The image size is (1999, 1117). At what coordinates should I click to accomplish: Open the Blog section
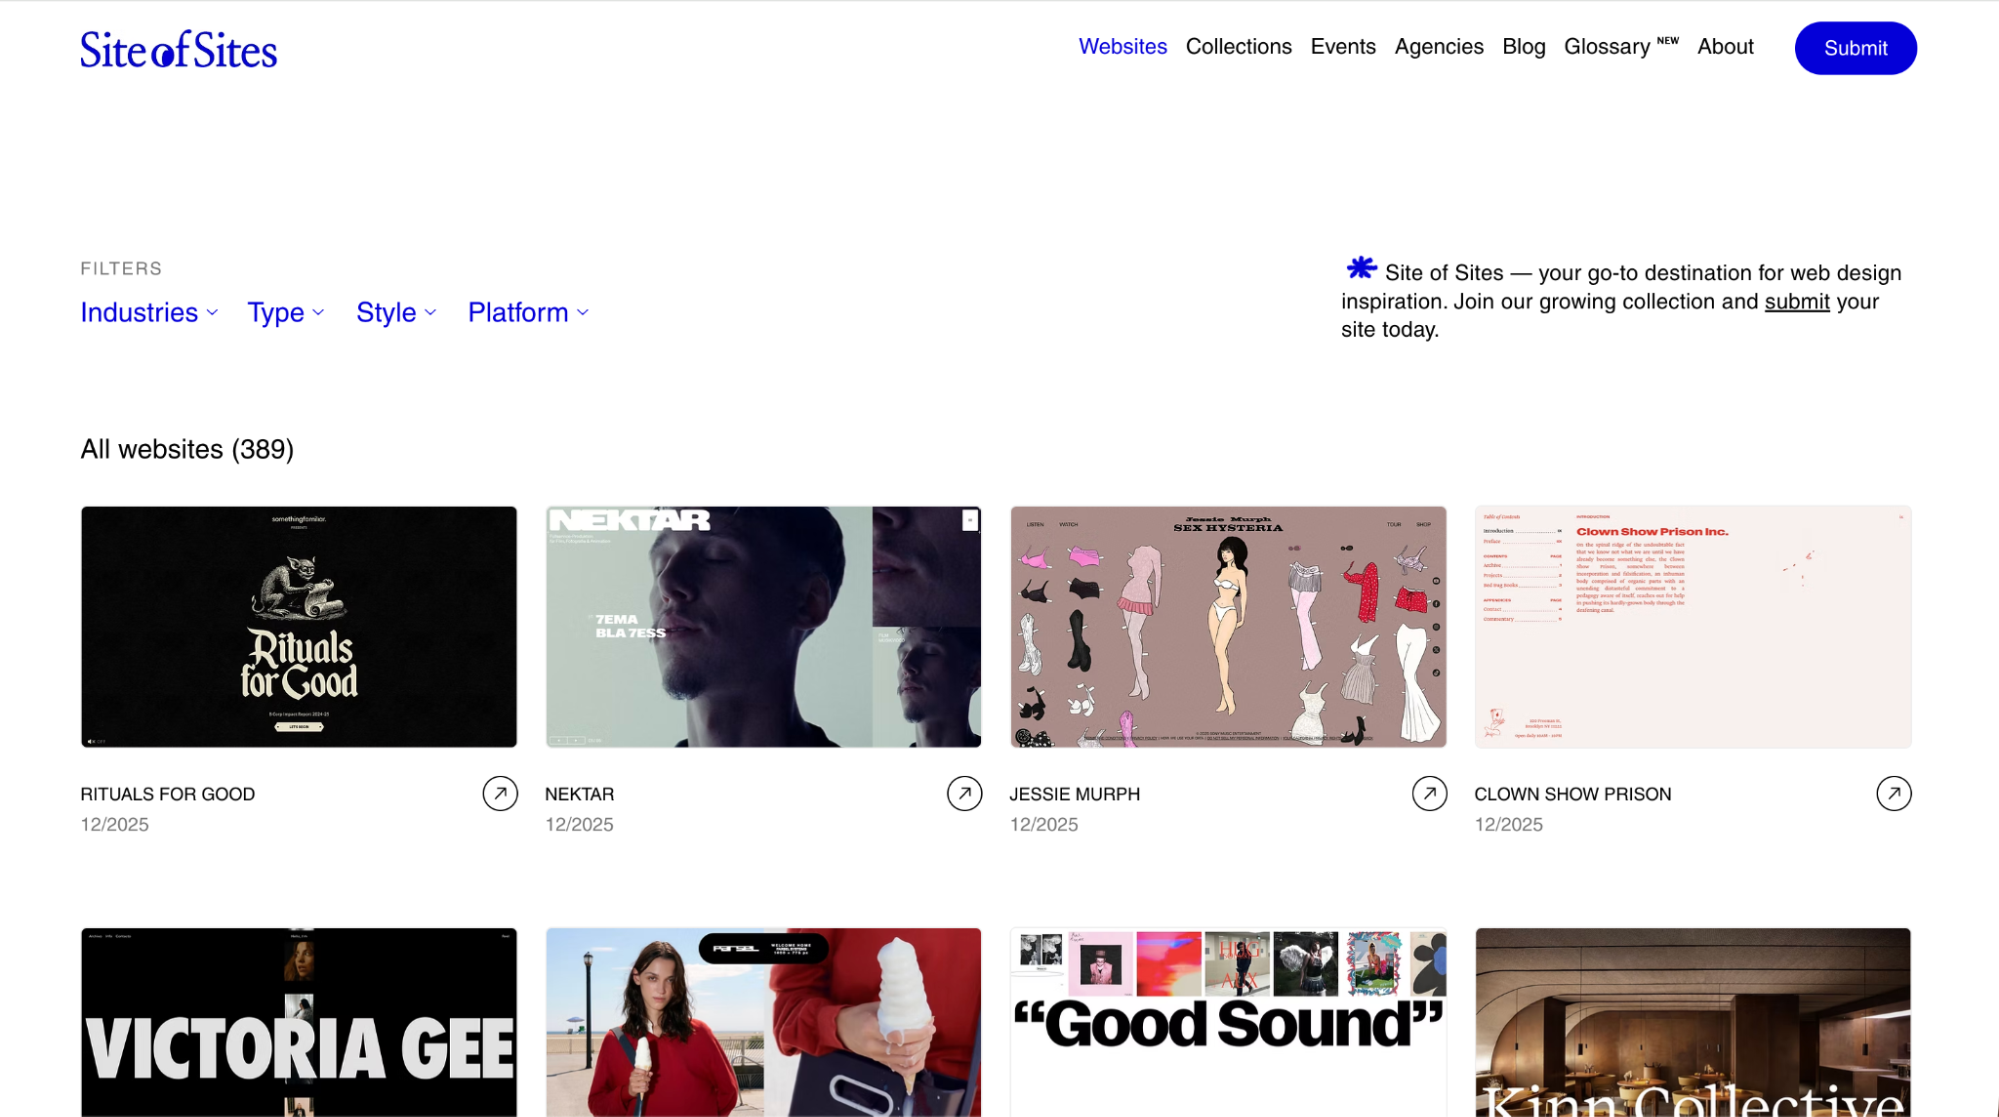1523,46
